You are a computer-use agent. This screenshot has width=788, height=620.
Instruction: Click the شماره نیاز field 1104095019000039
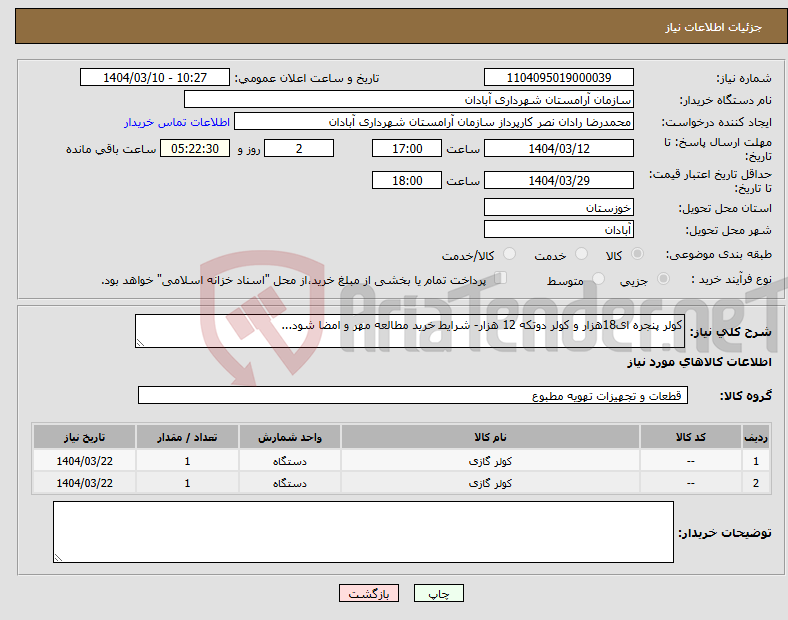(x=559, y=77)
